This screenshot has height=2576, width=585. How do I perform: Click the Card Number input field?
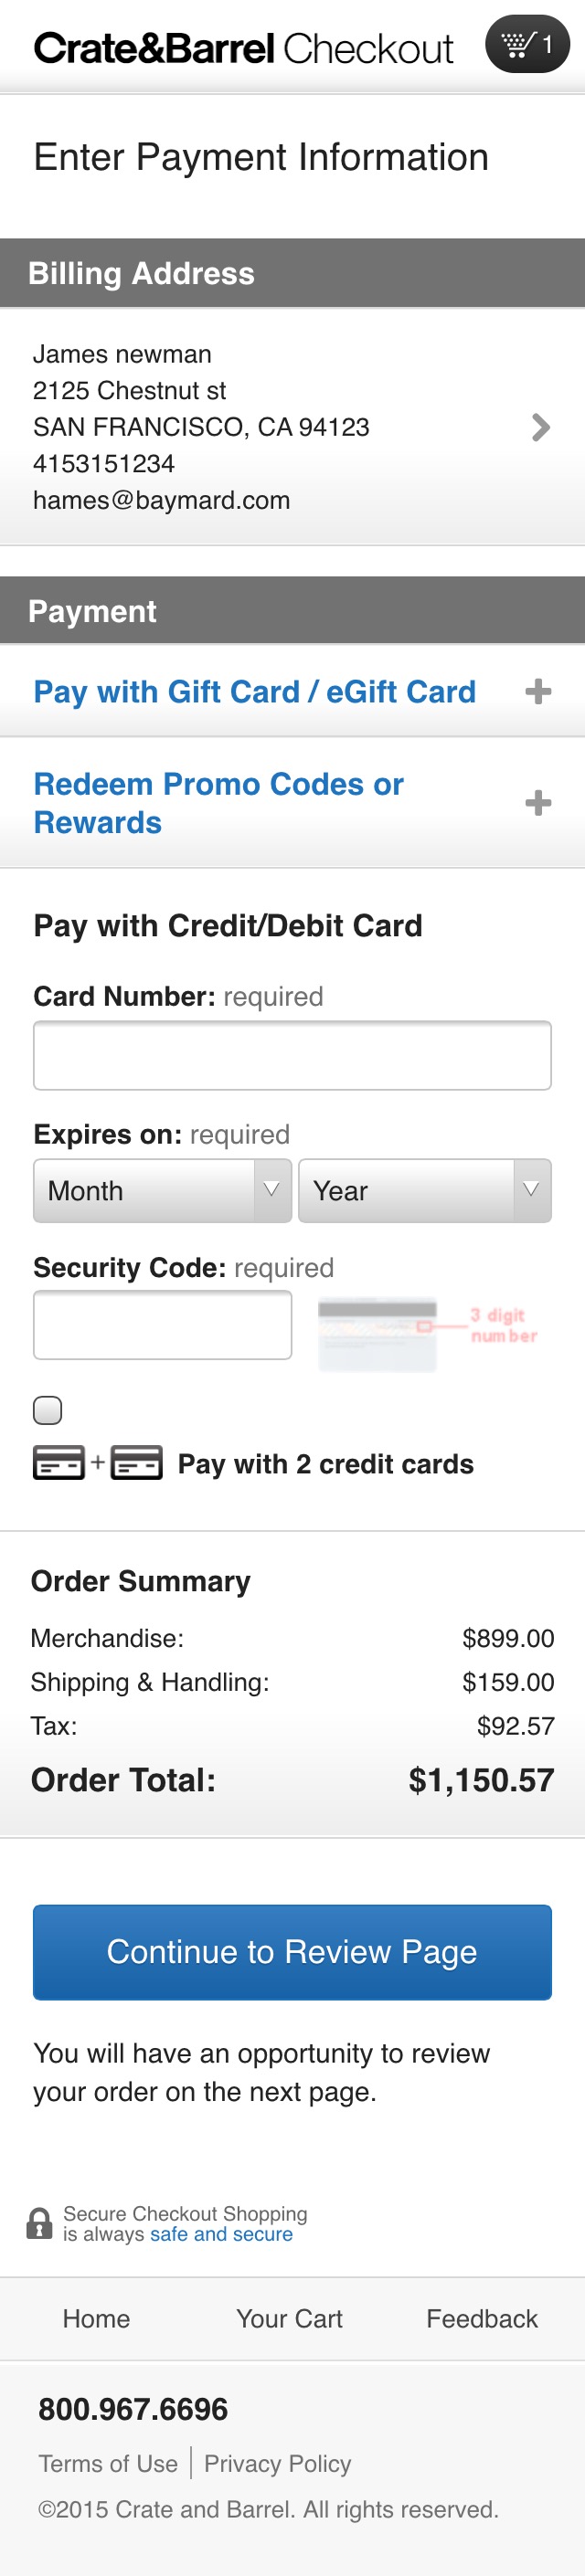coord(292,1055)
